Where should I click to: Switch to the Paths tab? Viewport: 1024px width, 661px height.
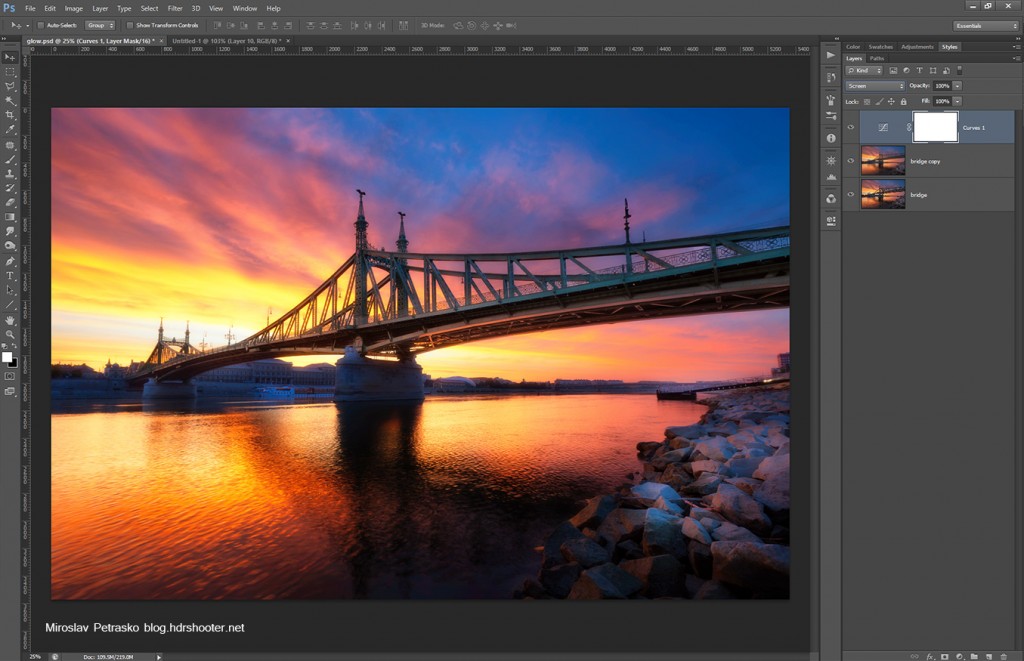[x=877, y=59]
